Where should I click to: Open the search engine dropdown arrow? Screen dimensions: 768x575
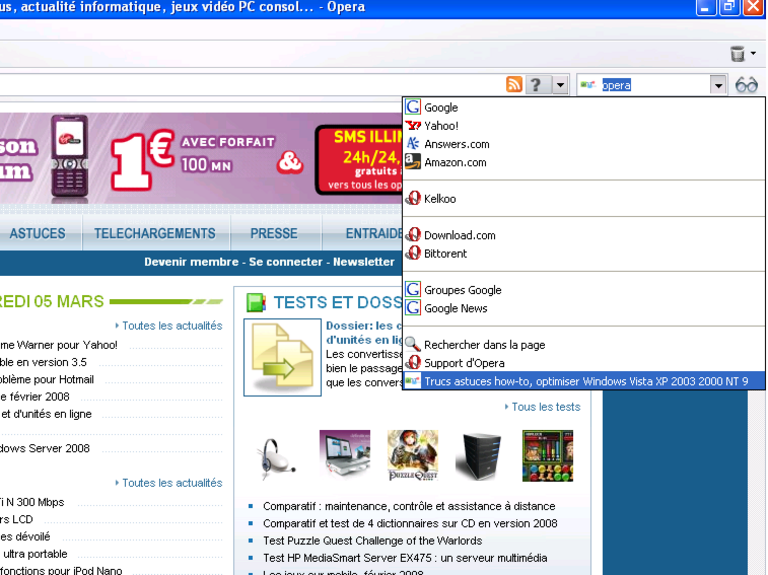tap(718, 85)
